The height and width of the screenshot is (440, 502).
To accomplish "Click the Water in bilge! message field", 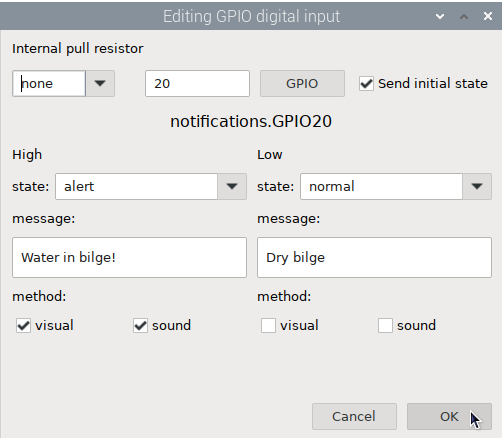I will pos(129,257).
